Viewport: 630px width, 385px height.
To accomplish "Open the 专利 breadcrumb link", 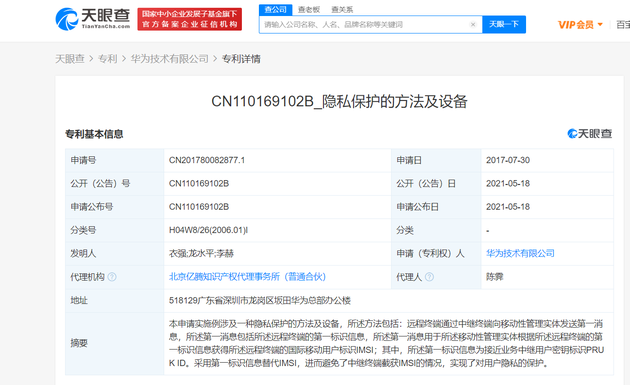I will (107, 59).
